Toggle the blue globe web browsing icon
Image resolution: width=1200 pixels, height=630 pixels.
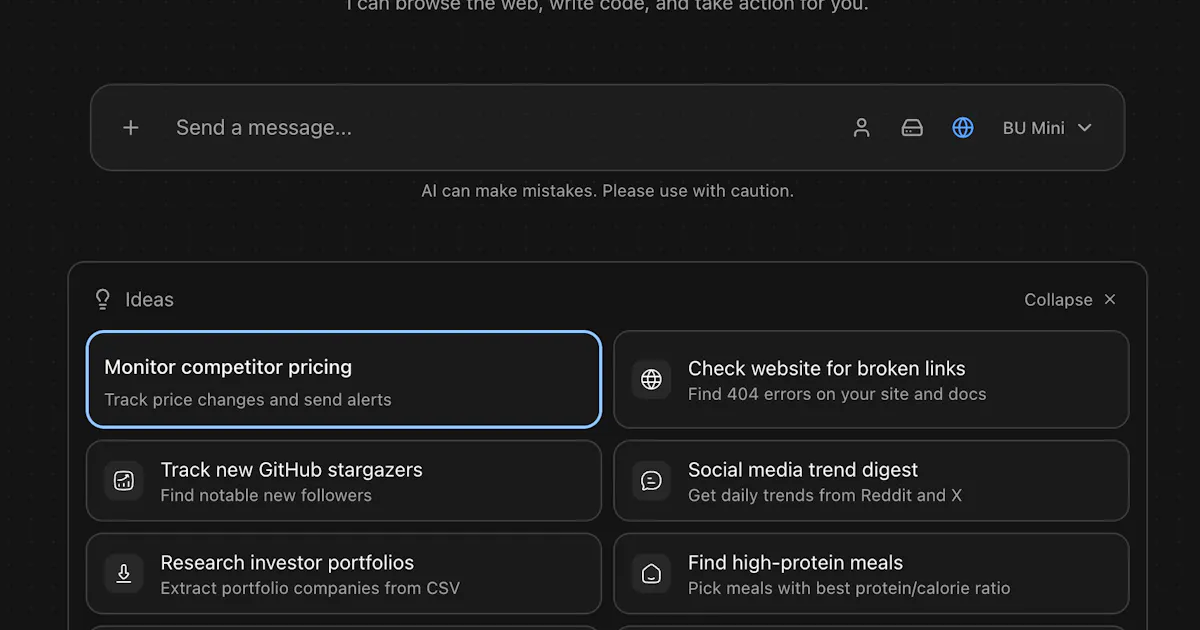point(963,128)
